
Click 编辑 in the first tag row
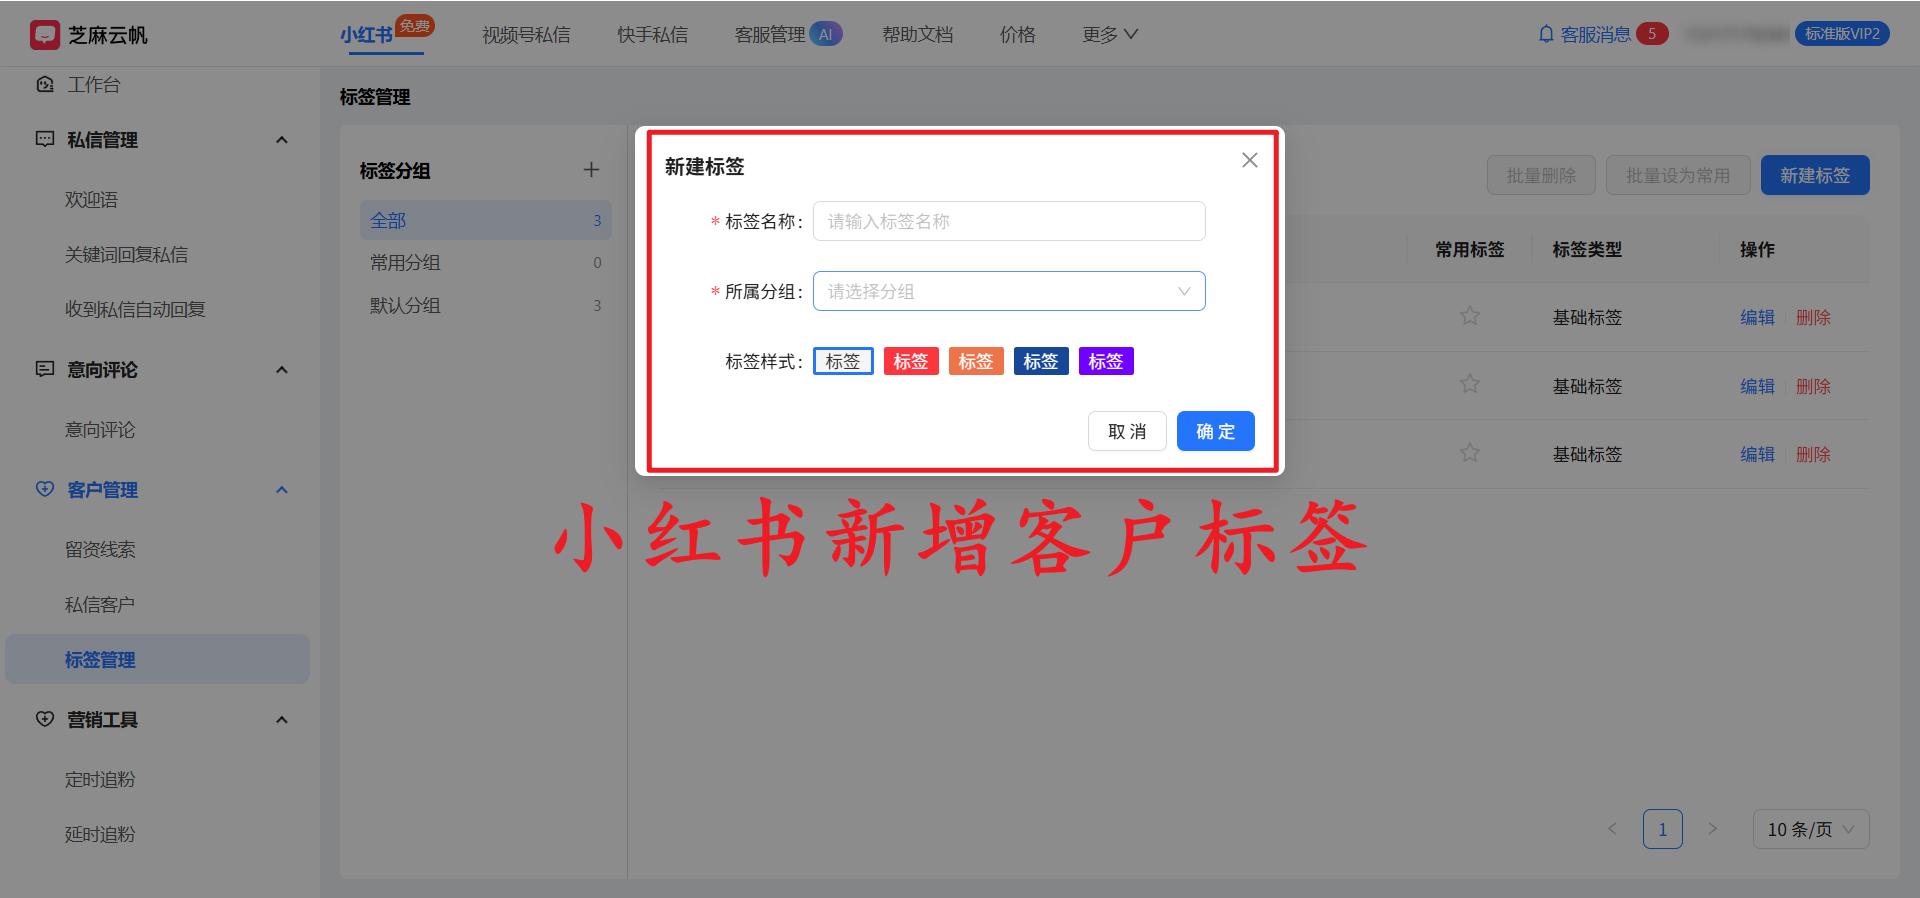(1757, 317)
